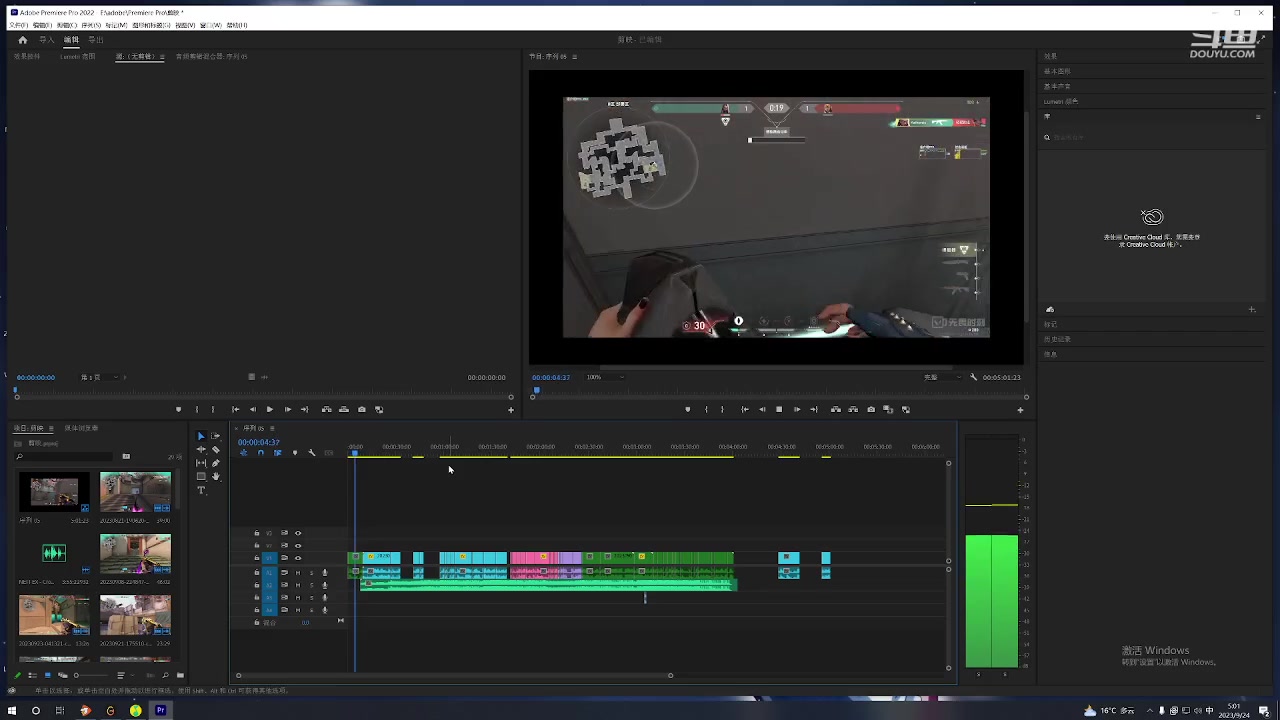Select the Type (T) tool

click(200, 490)
